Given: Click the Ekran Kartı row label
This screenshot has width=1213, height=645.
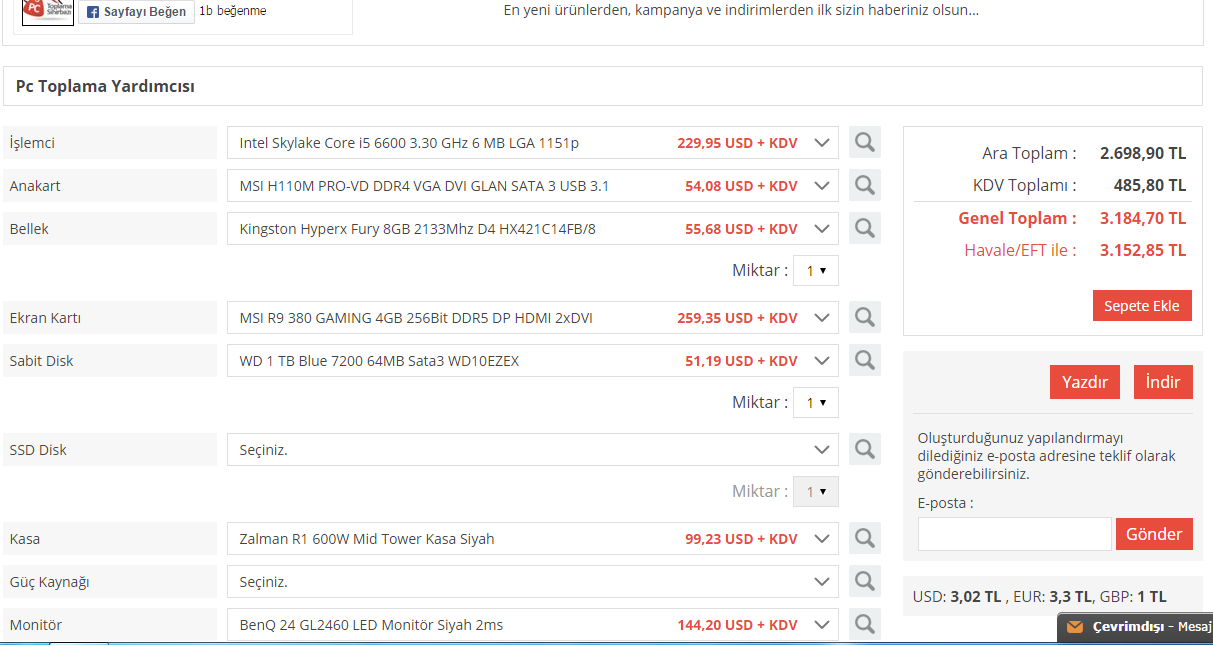Looking at the screenshot, I should click(x=45, y=318).
